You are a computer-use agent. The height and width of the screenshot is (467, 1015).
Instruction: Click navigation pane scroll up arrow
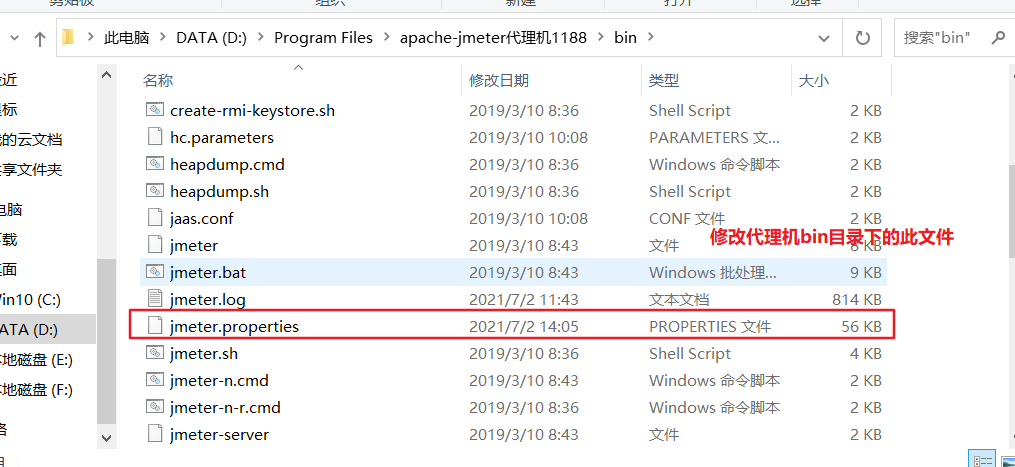click(107, 75)
